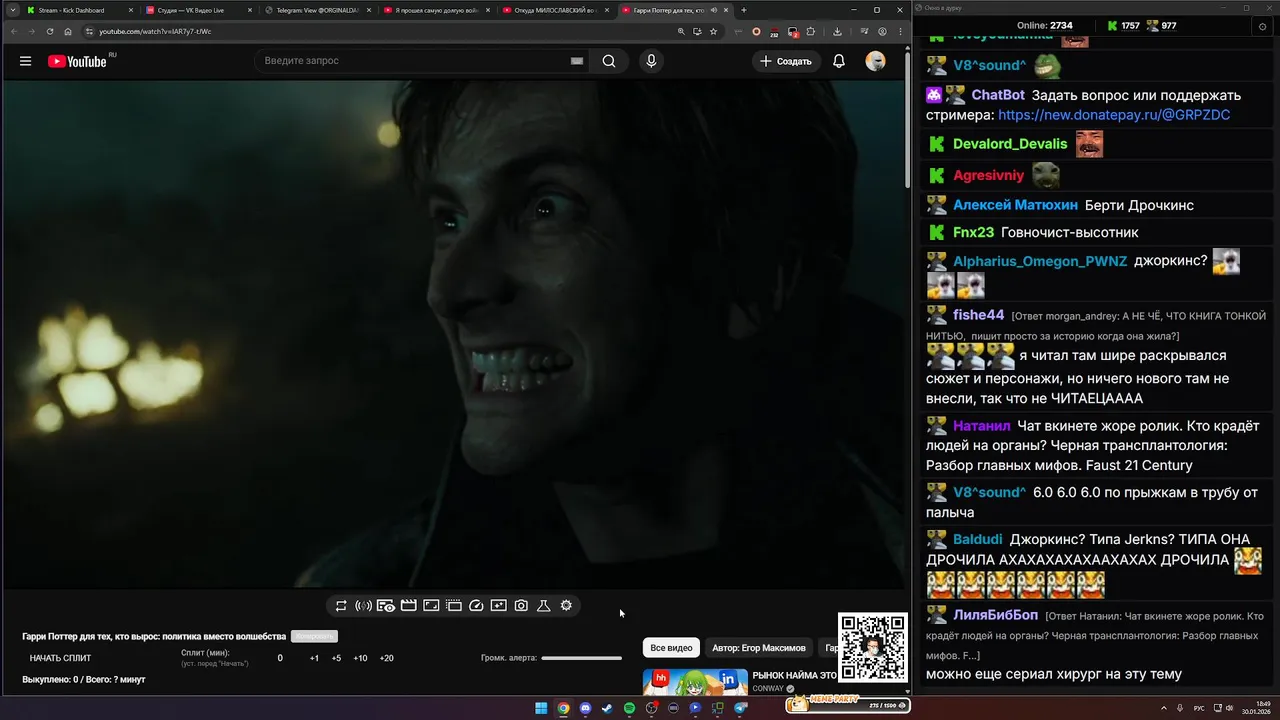
Task: Click the video title about Гарри Поттер
Action: click(154, 636)
